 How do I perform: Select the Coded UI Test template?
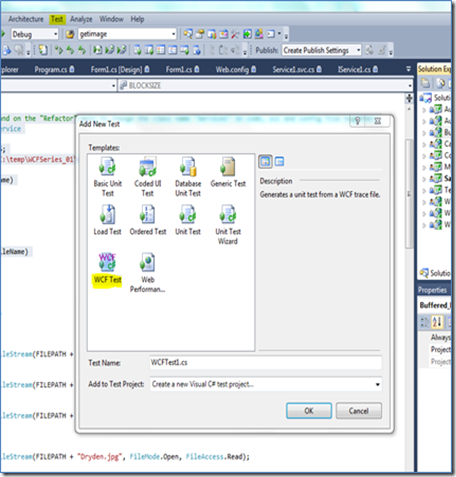[x=148, y=177]
